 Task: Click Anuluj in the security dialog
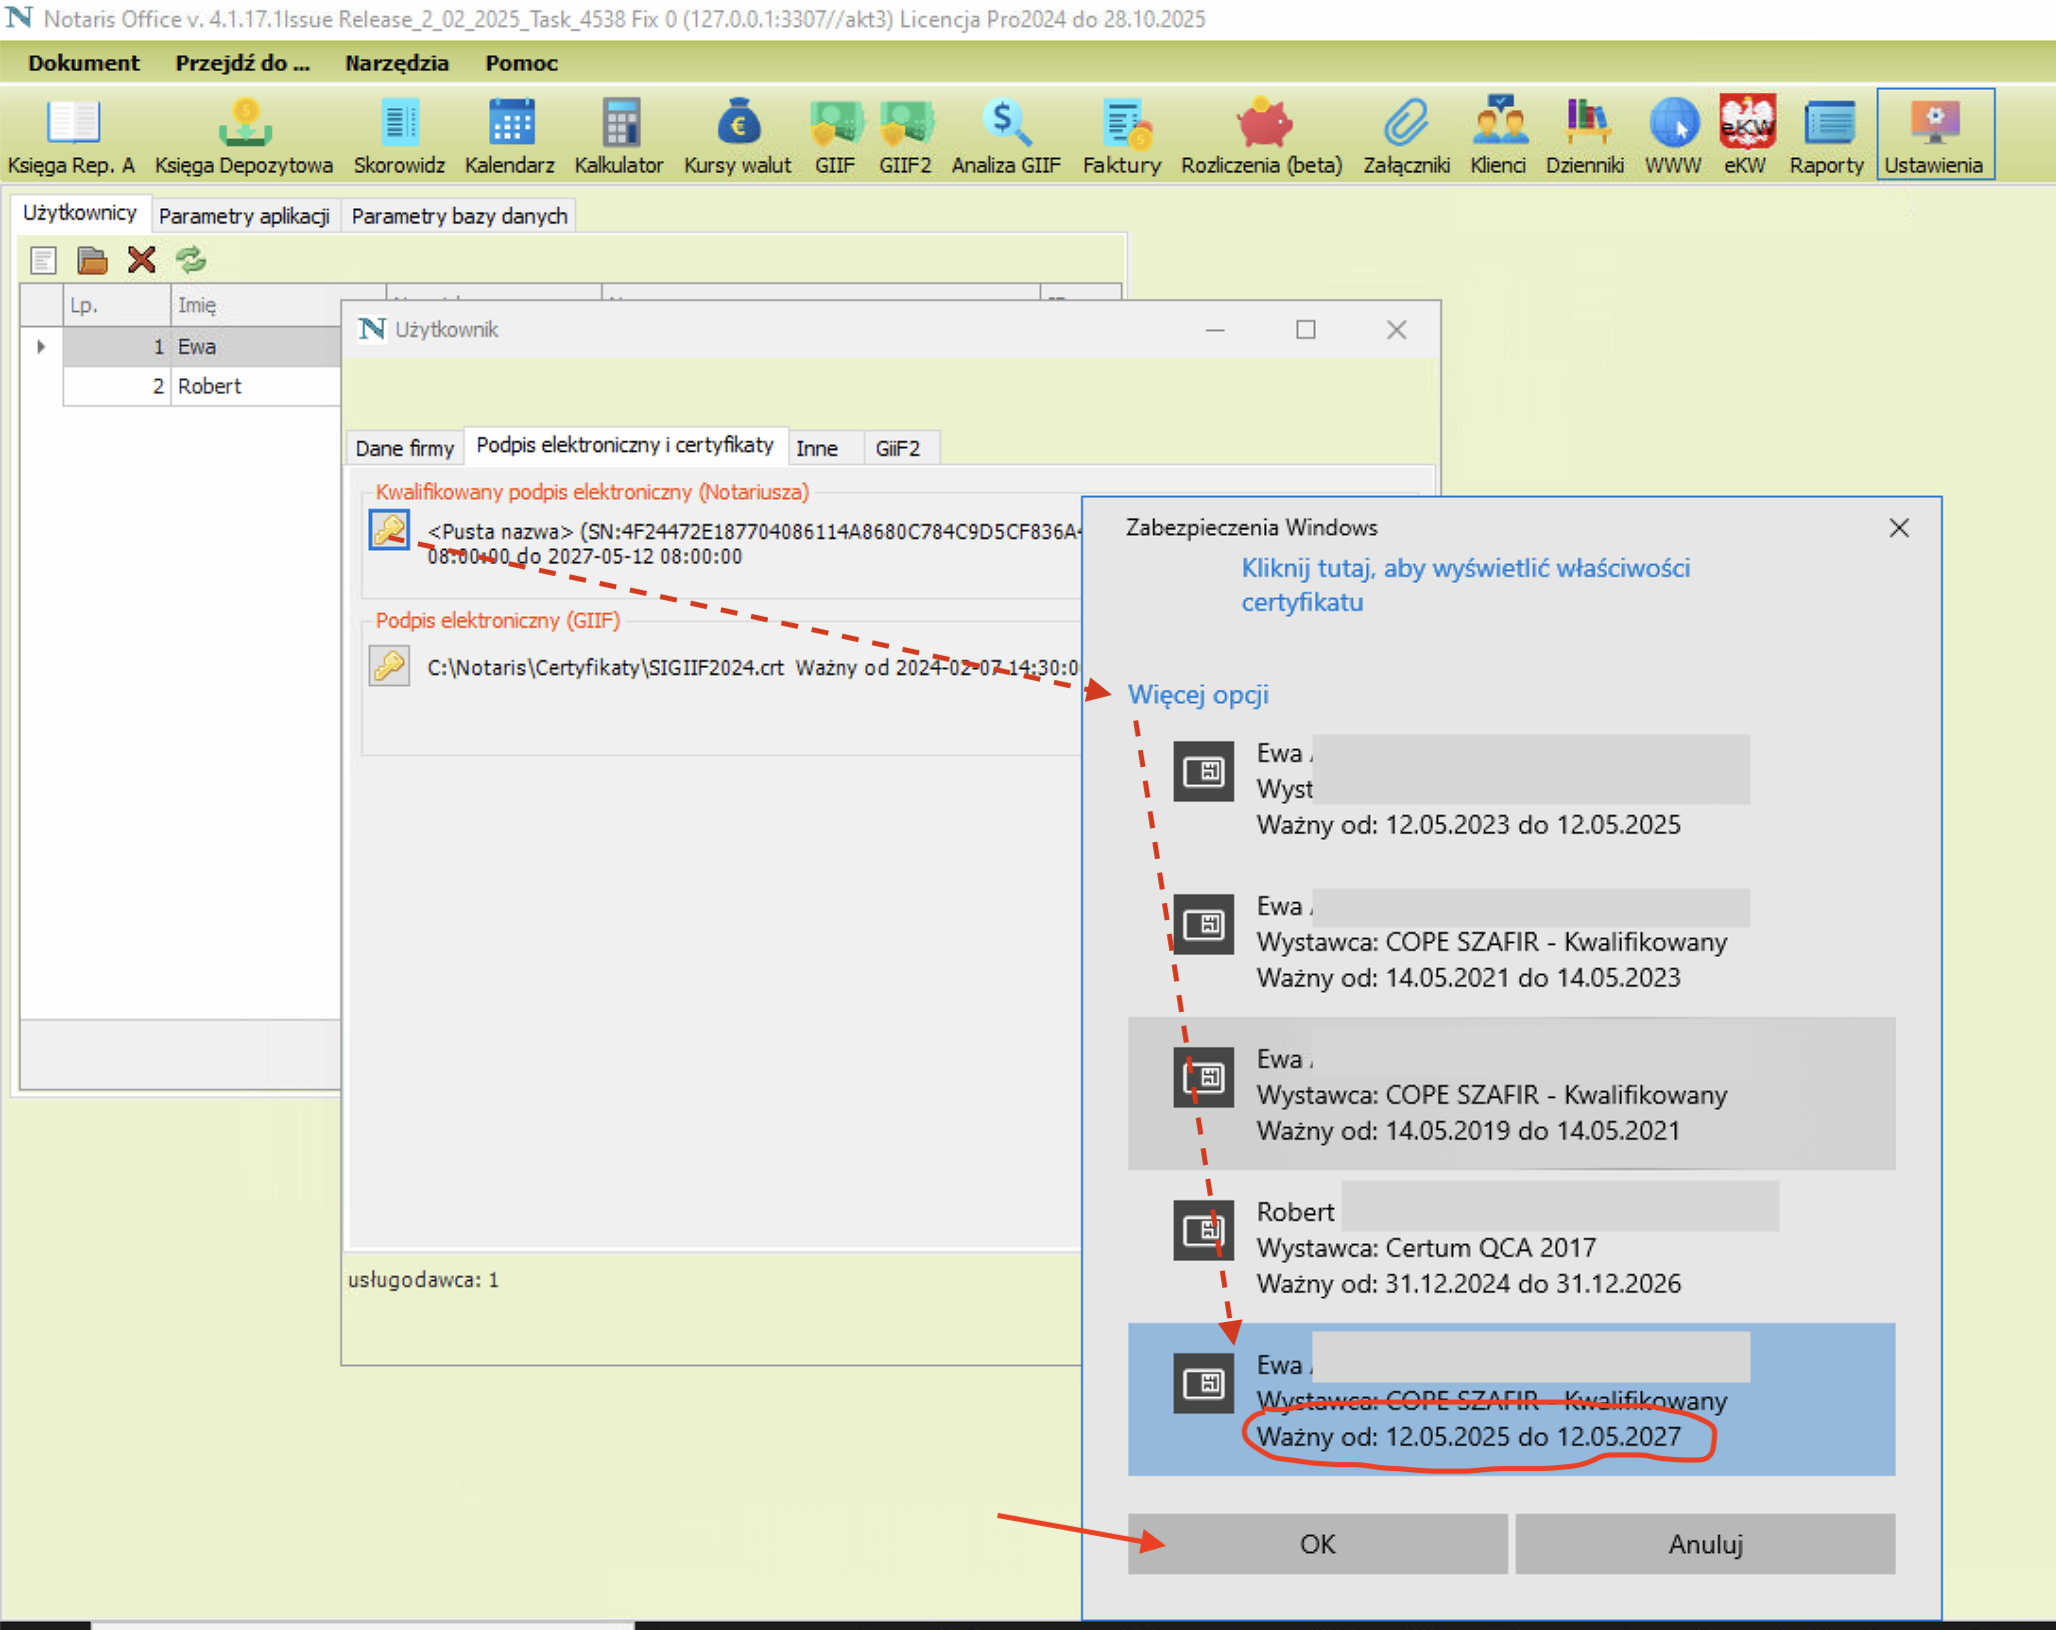click(x=1704, y=1544)
